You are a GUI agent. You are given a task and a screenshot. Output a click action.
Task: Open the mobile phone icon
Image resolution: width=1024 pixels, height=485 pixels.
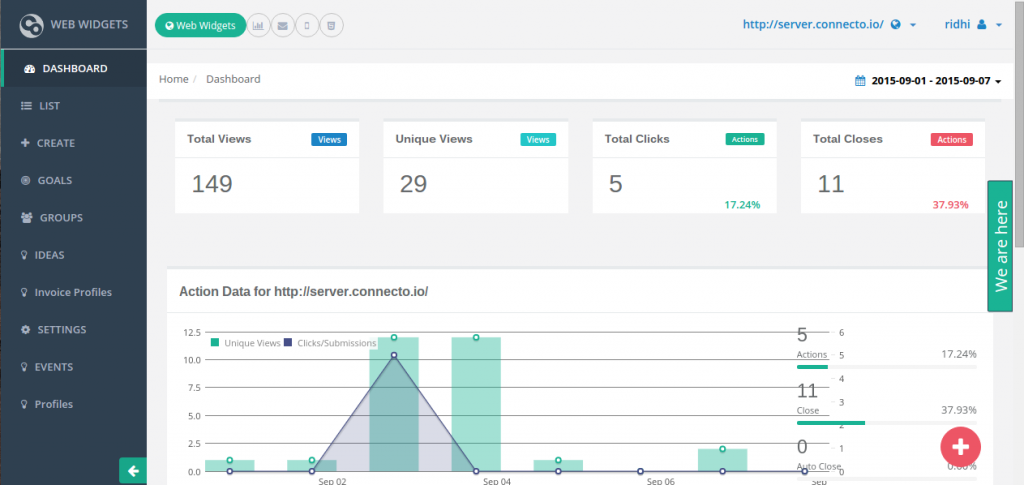[x=308, y=26]
